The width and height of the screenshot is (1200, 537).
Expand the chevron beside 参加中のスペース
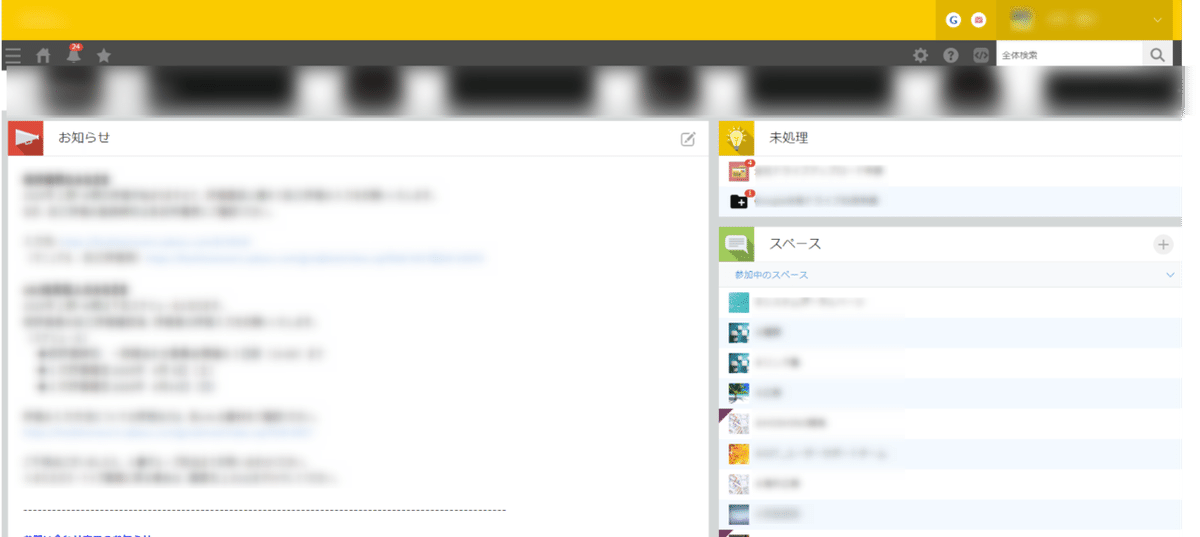click(1170, 274)
